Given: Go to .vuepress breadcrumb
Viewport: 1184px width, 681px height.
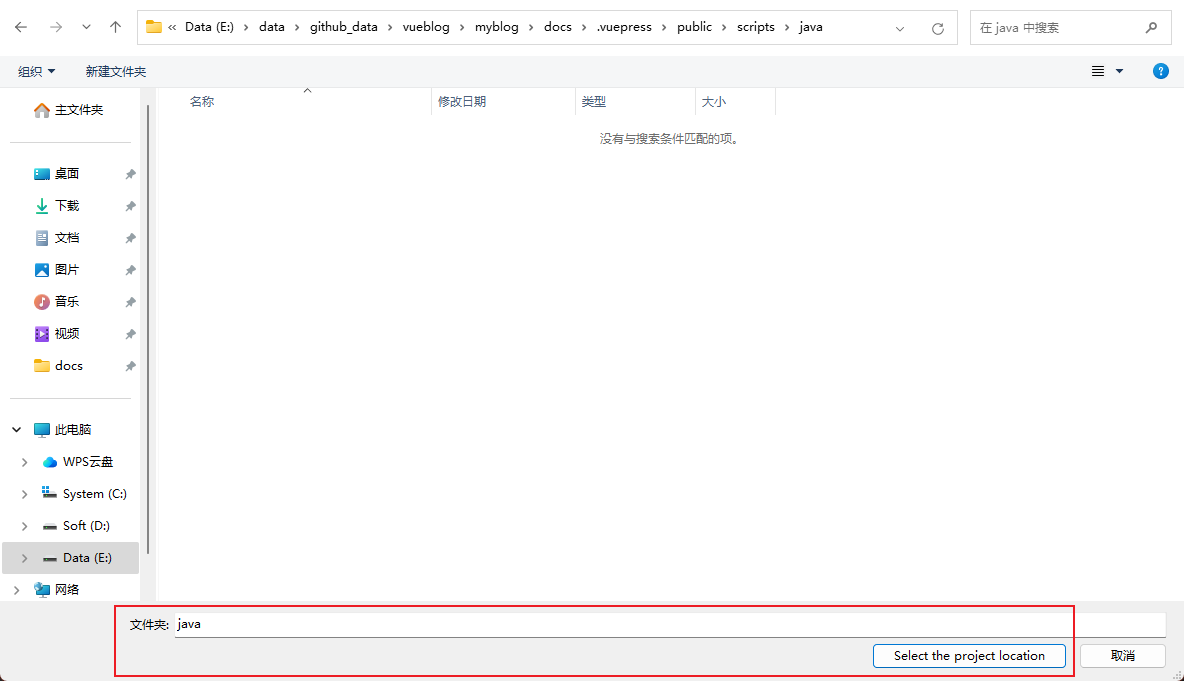Looking at the screenshot, I should tap(624, 27).
